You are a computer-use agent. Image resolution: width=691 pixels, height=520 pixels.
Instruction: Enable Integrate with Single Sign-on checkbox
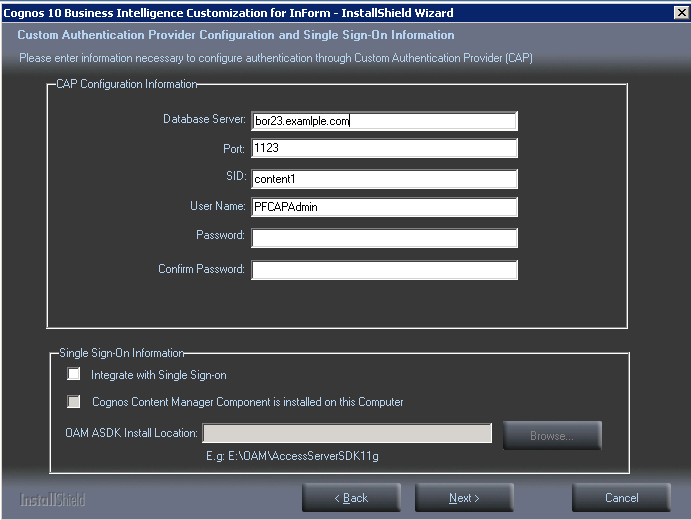point(74,374)
